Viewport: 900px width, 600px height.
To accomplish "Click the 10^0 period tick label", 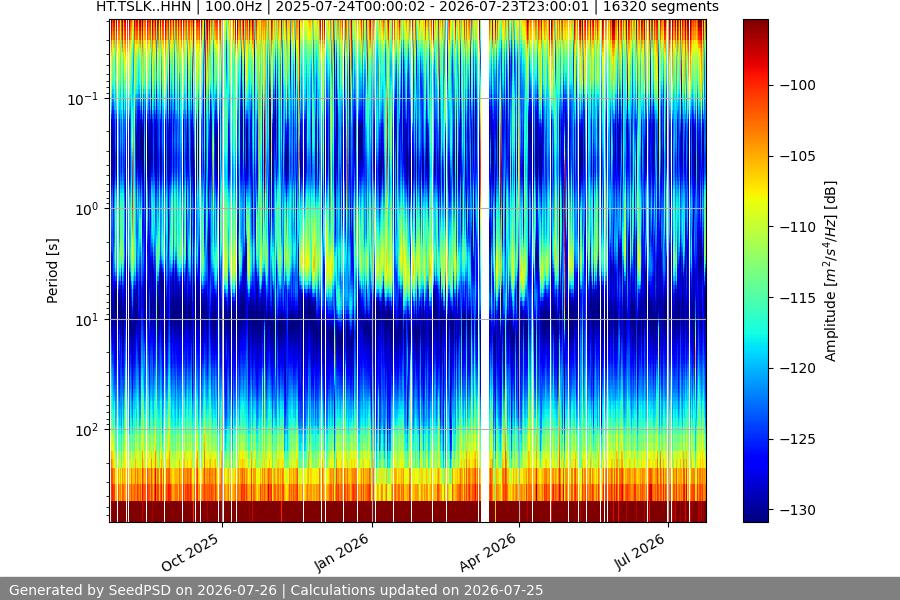I will (x=87, y=210).
